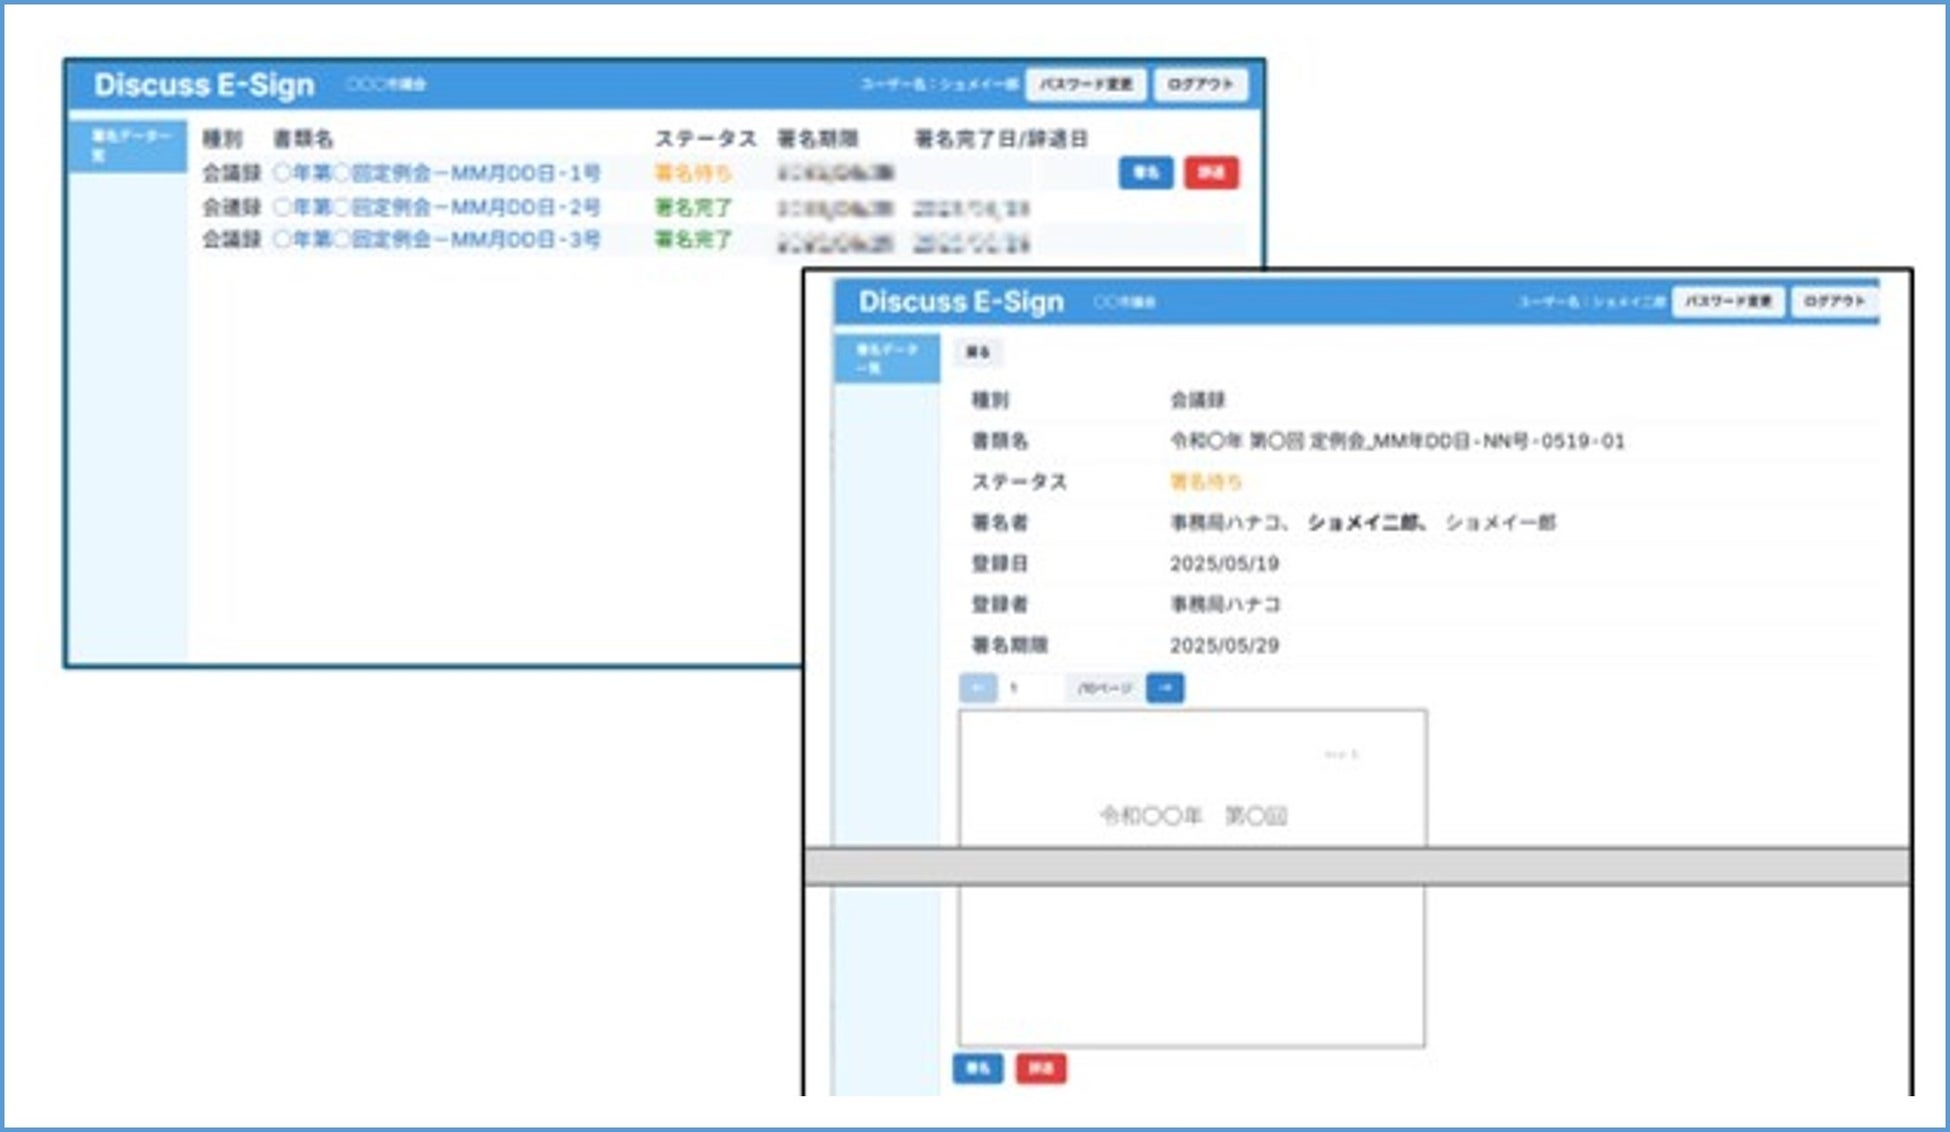Click パスワード変更 in the detail window header

coord(1727,301)
